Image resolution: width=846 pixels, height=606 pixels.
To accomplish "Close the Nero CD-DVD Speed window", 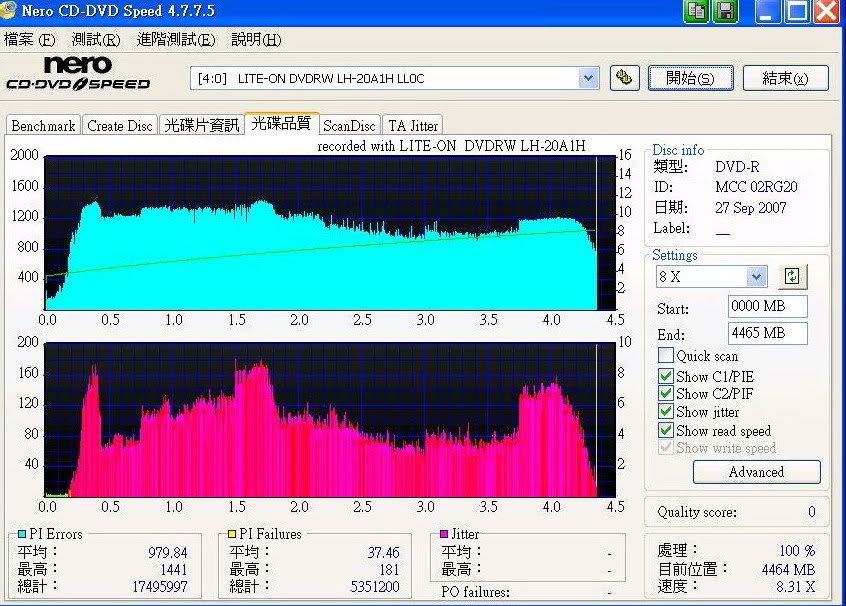I will coord(827,11).
